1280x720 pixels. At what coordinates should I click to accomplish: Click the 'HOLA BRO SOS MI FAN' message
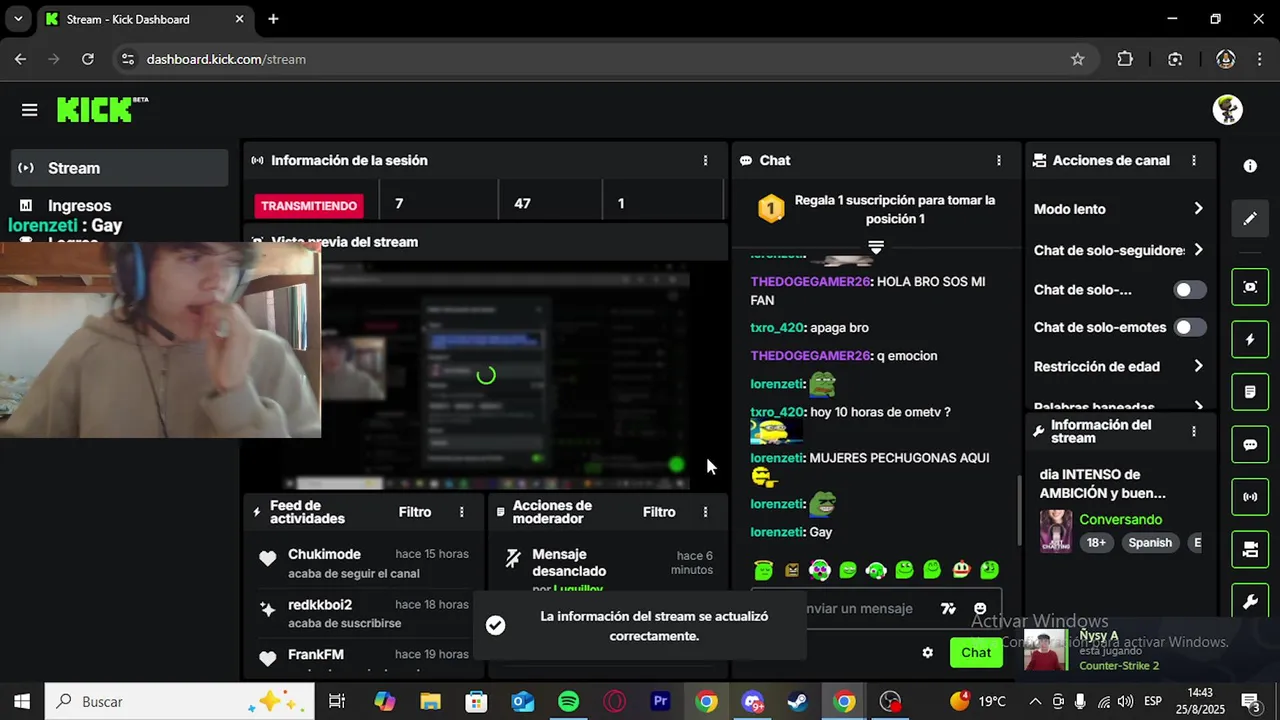tap(868, 291)
